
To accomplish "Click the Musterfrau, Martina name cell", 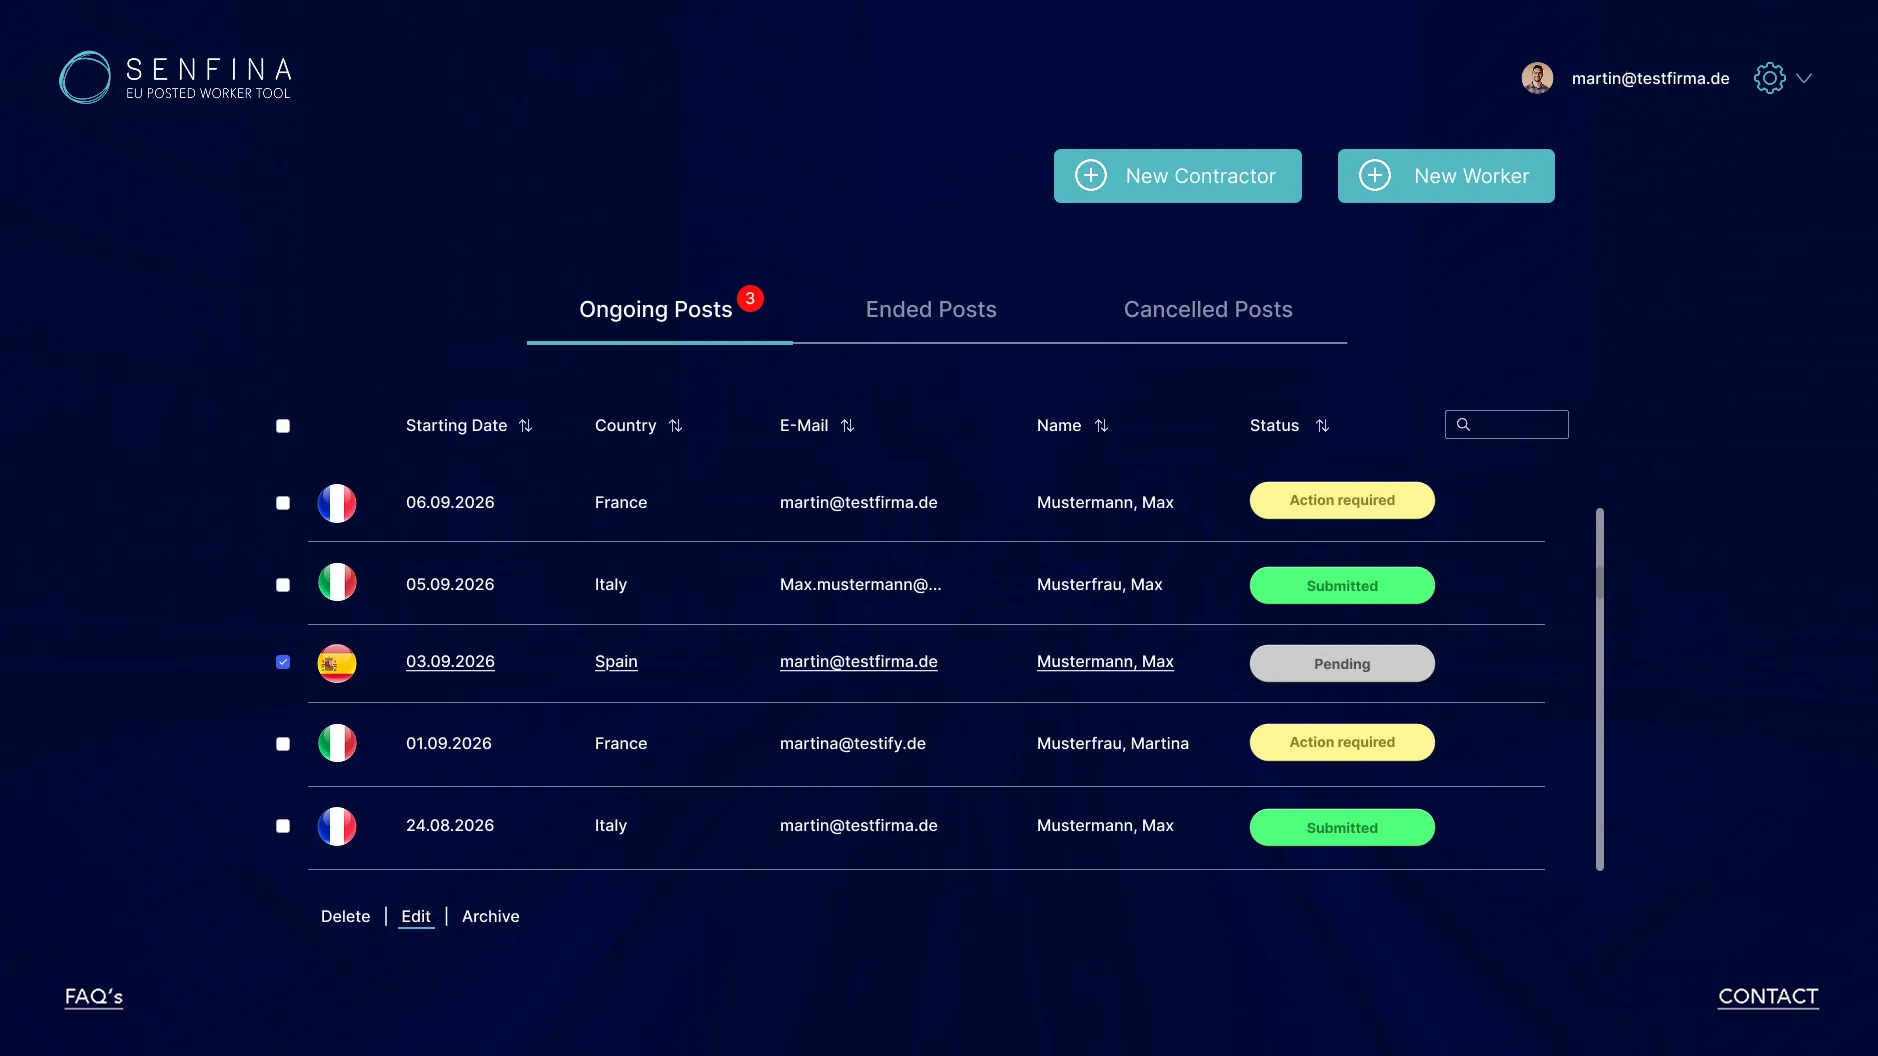I will [1112, 744].
